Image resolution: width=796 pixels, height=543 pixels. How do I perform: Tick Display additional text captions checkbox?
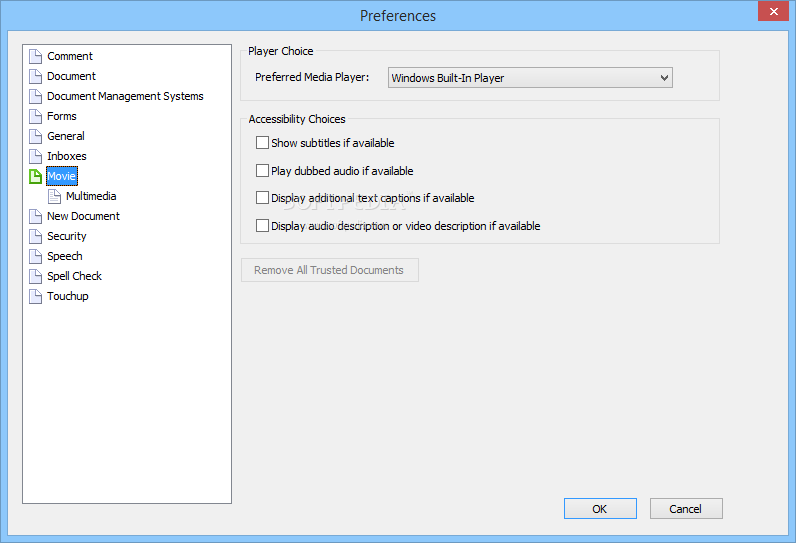pos(262,197)
